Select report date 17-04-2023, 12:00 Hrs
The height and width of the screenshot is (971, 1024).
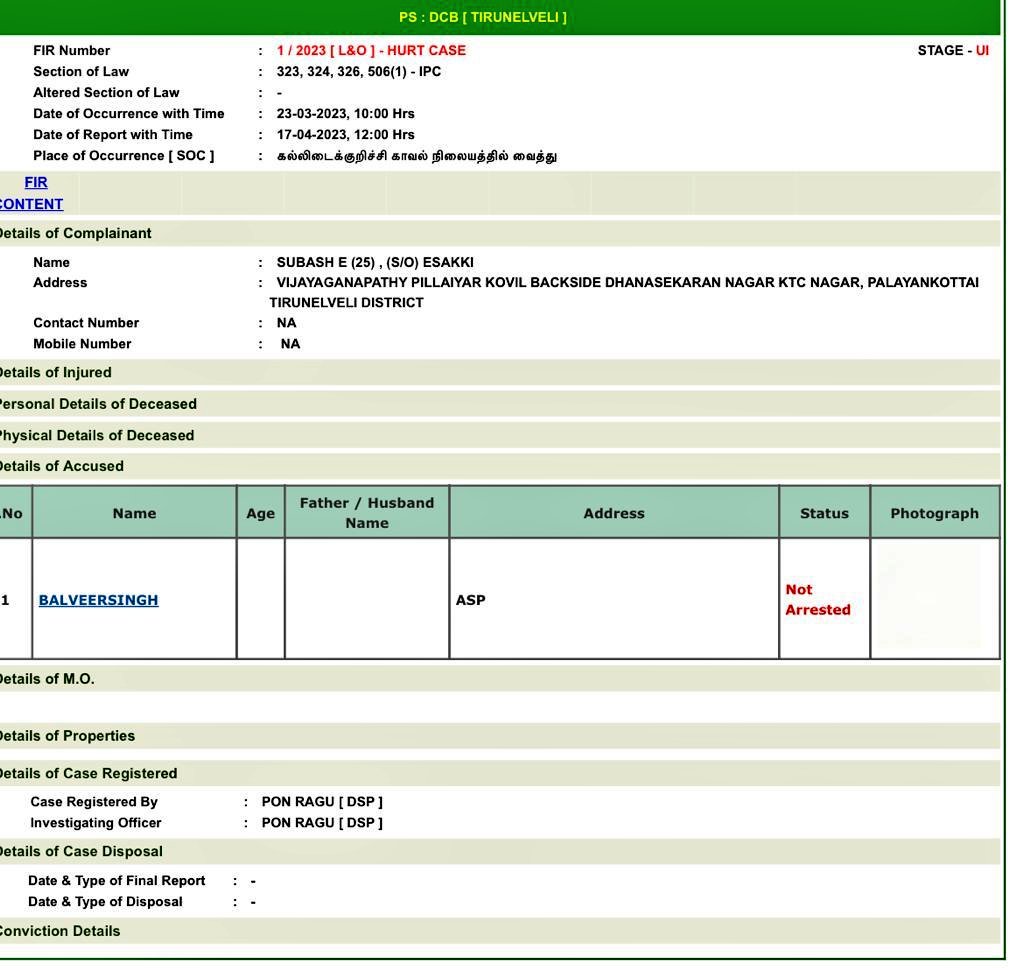345,135
